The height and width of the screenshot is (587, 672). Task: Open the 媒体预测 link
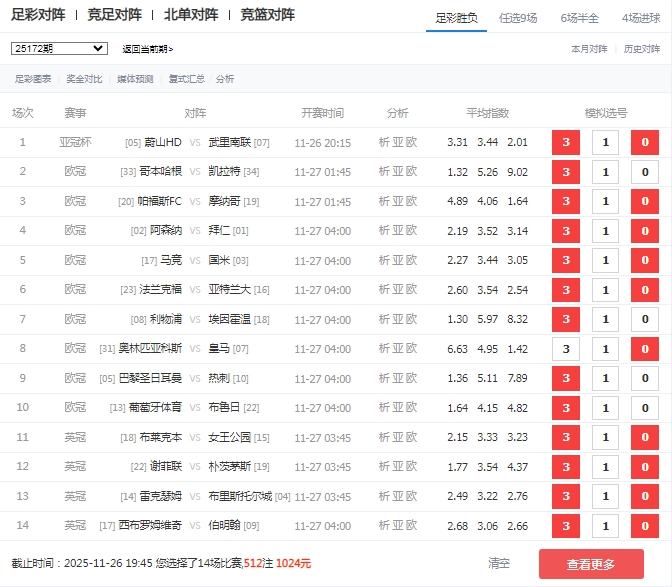click(135, 79)
